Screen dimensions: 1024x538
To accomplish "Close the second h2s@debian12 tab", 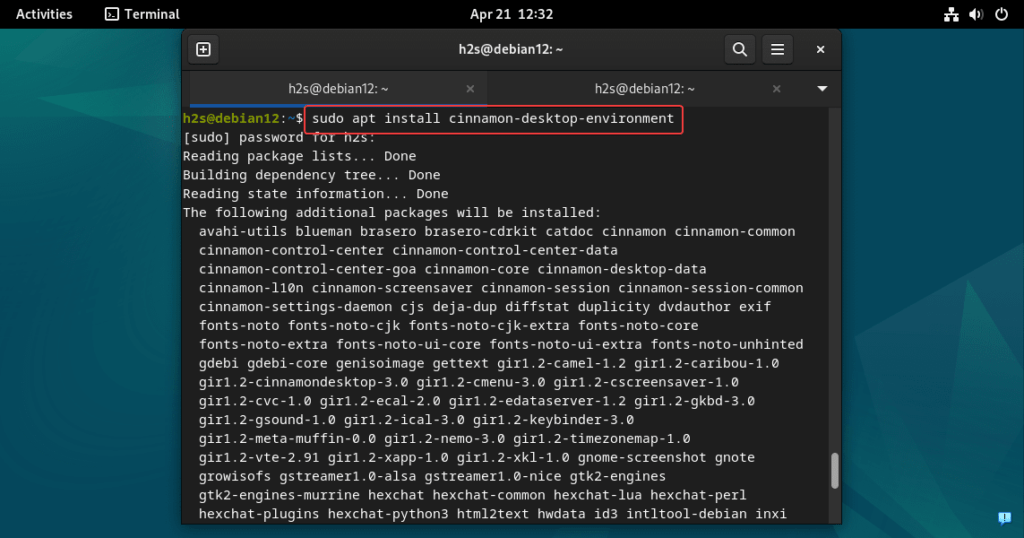I will 776,89.
